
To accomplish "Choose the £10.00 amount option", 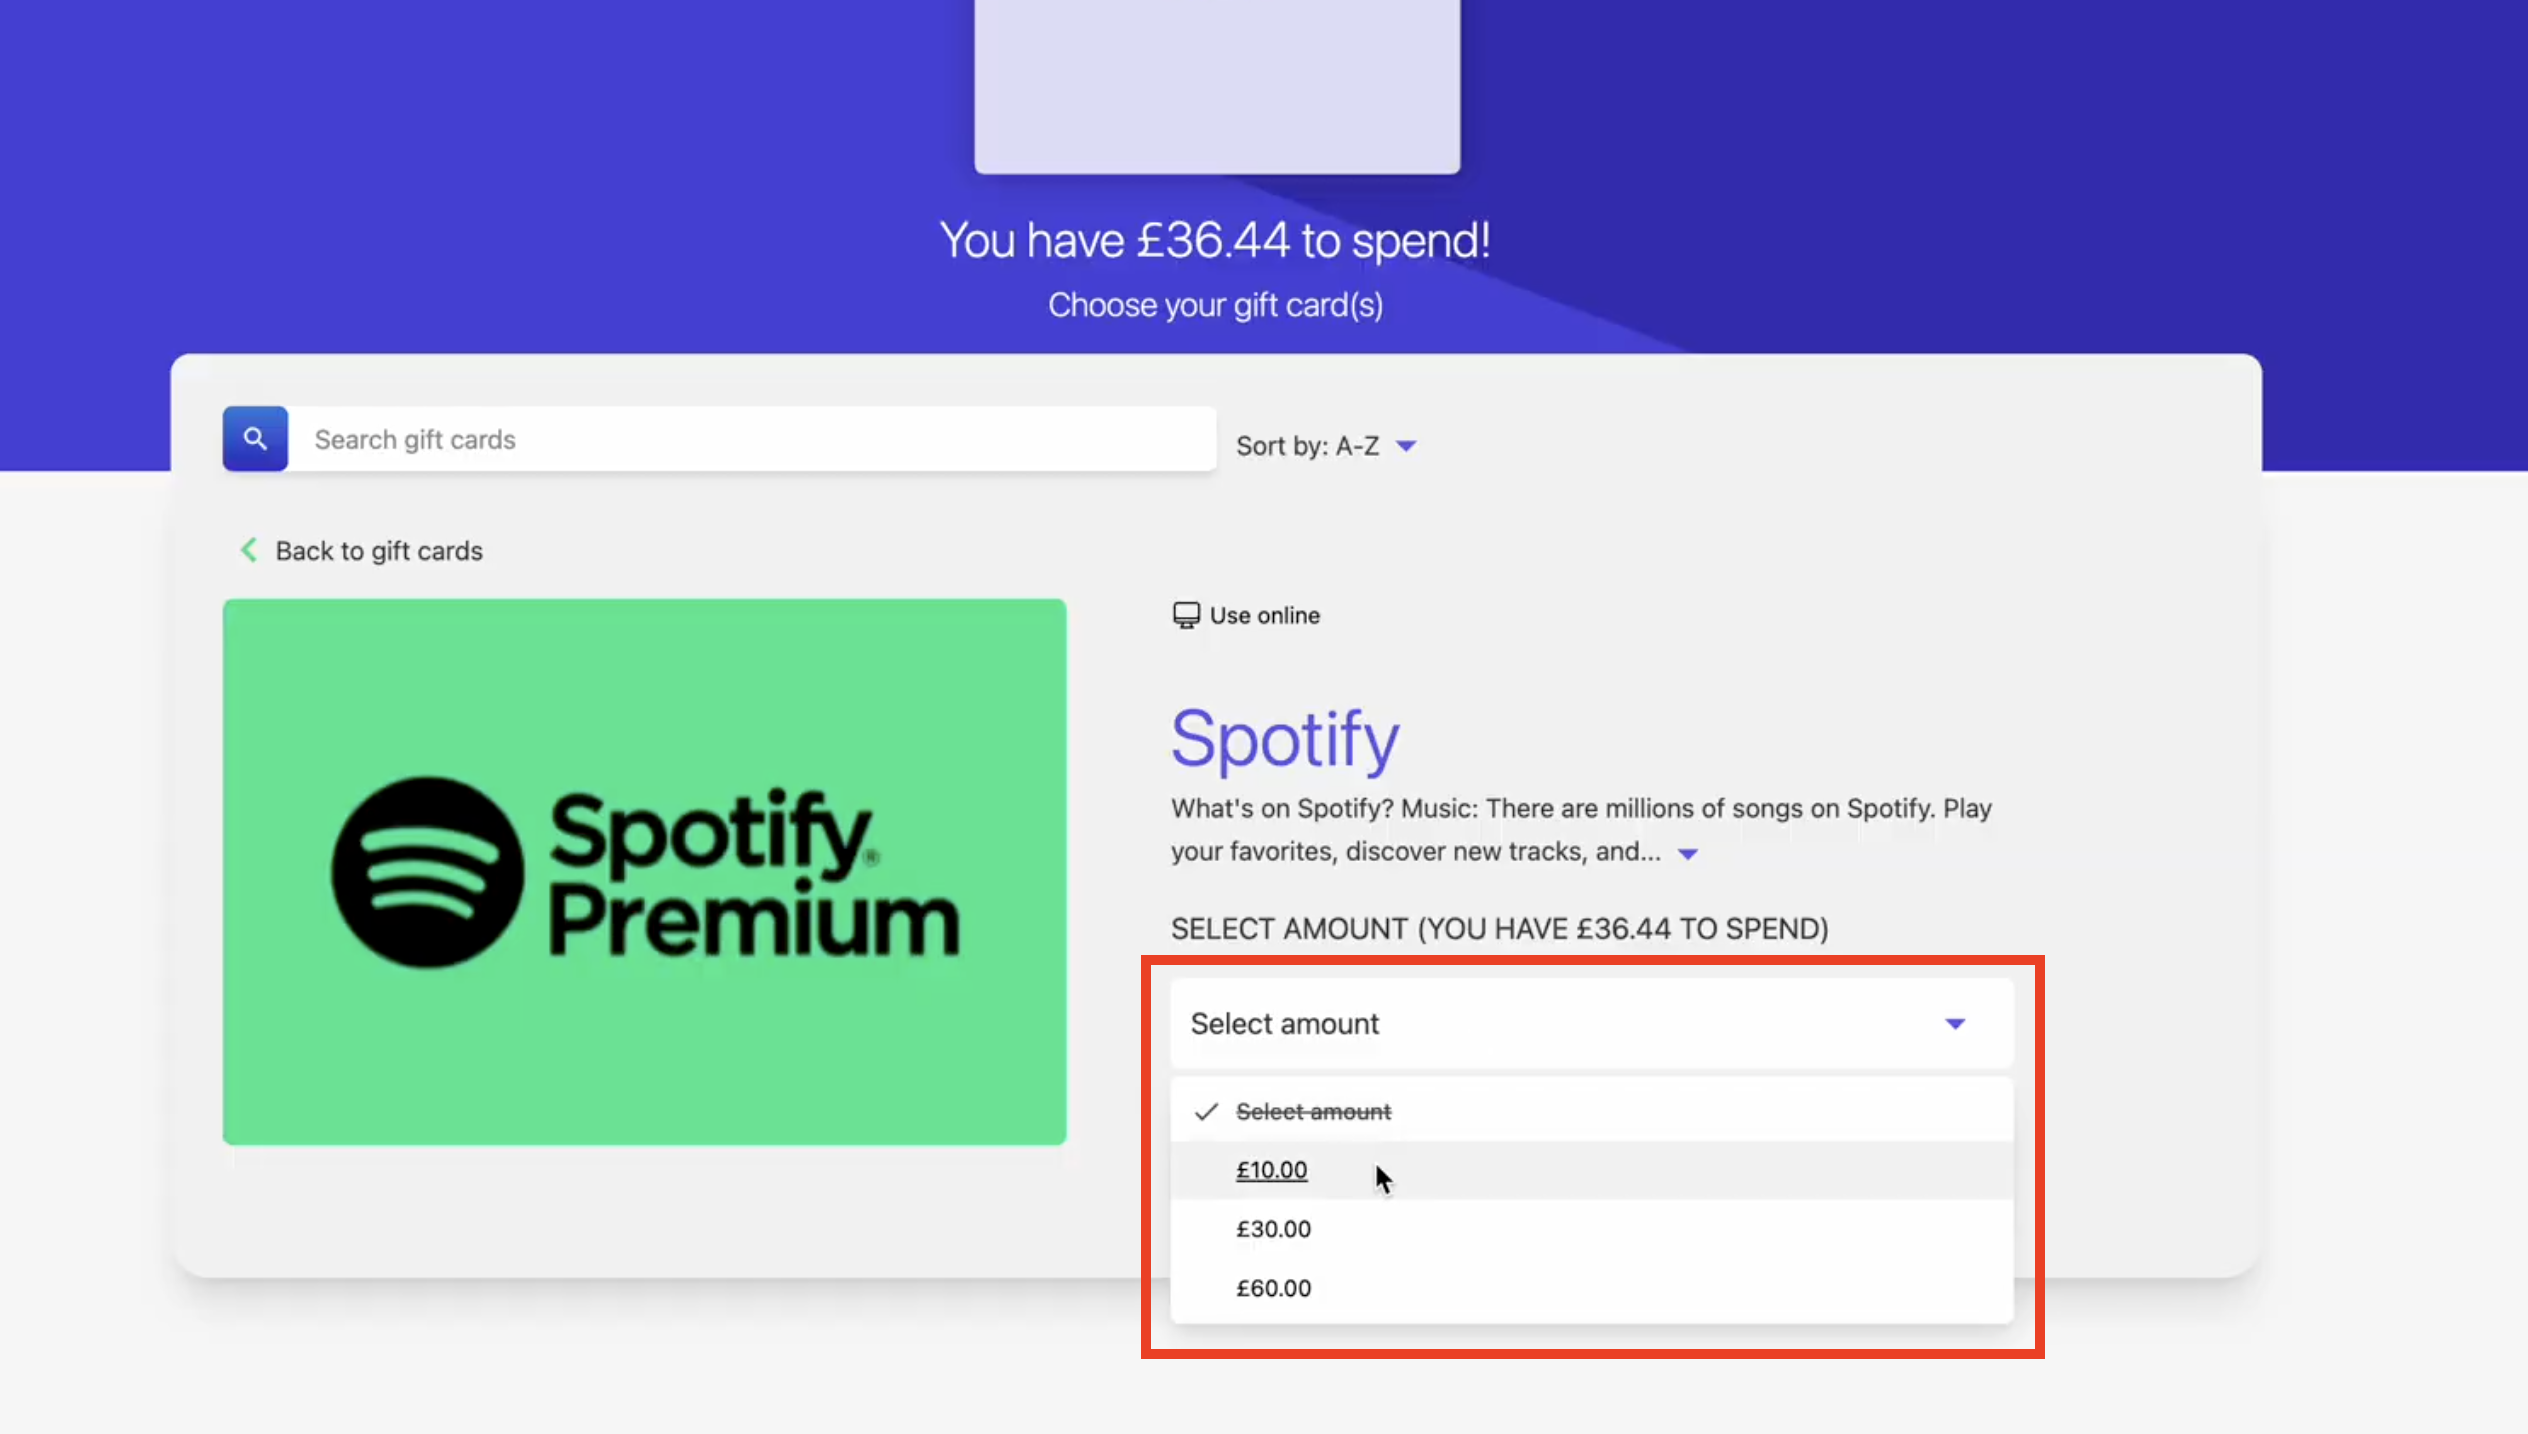I will 1272,1170.
